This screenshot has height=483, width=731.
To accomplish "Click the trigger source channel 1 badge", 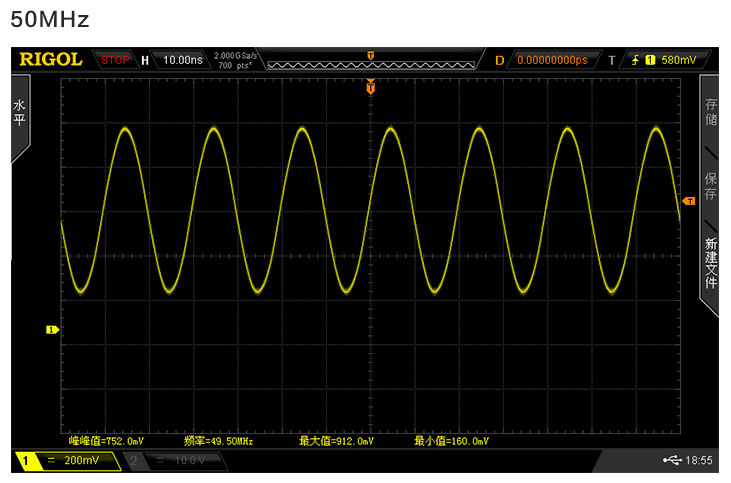I will [x=650, y=60].
